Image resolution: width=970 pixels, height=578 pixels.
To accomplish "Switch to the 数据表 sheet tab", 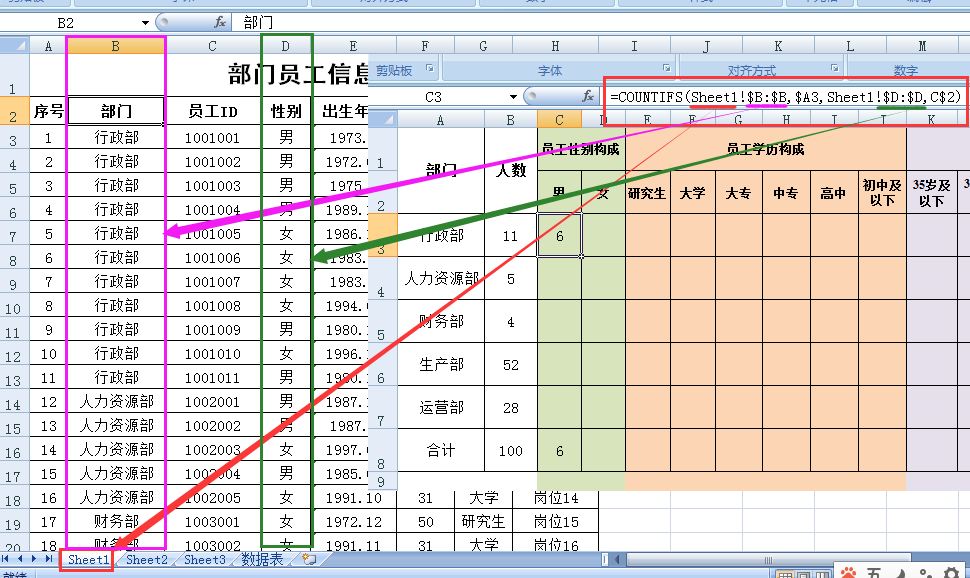I will click(262, 559).
